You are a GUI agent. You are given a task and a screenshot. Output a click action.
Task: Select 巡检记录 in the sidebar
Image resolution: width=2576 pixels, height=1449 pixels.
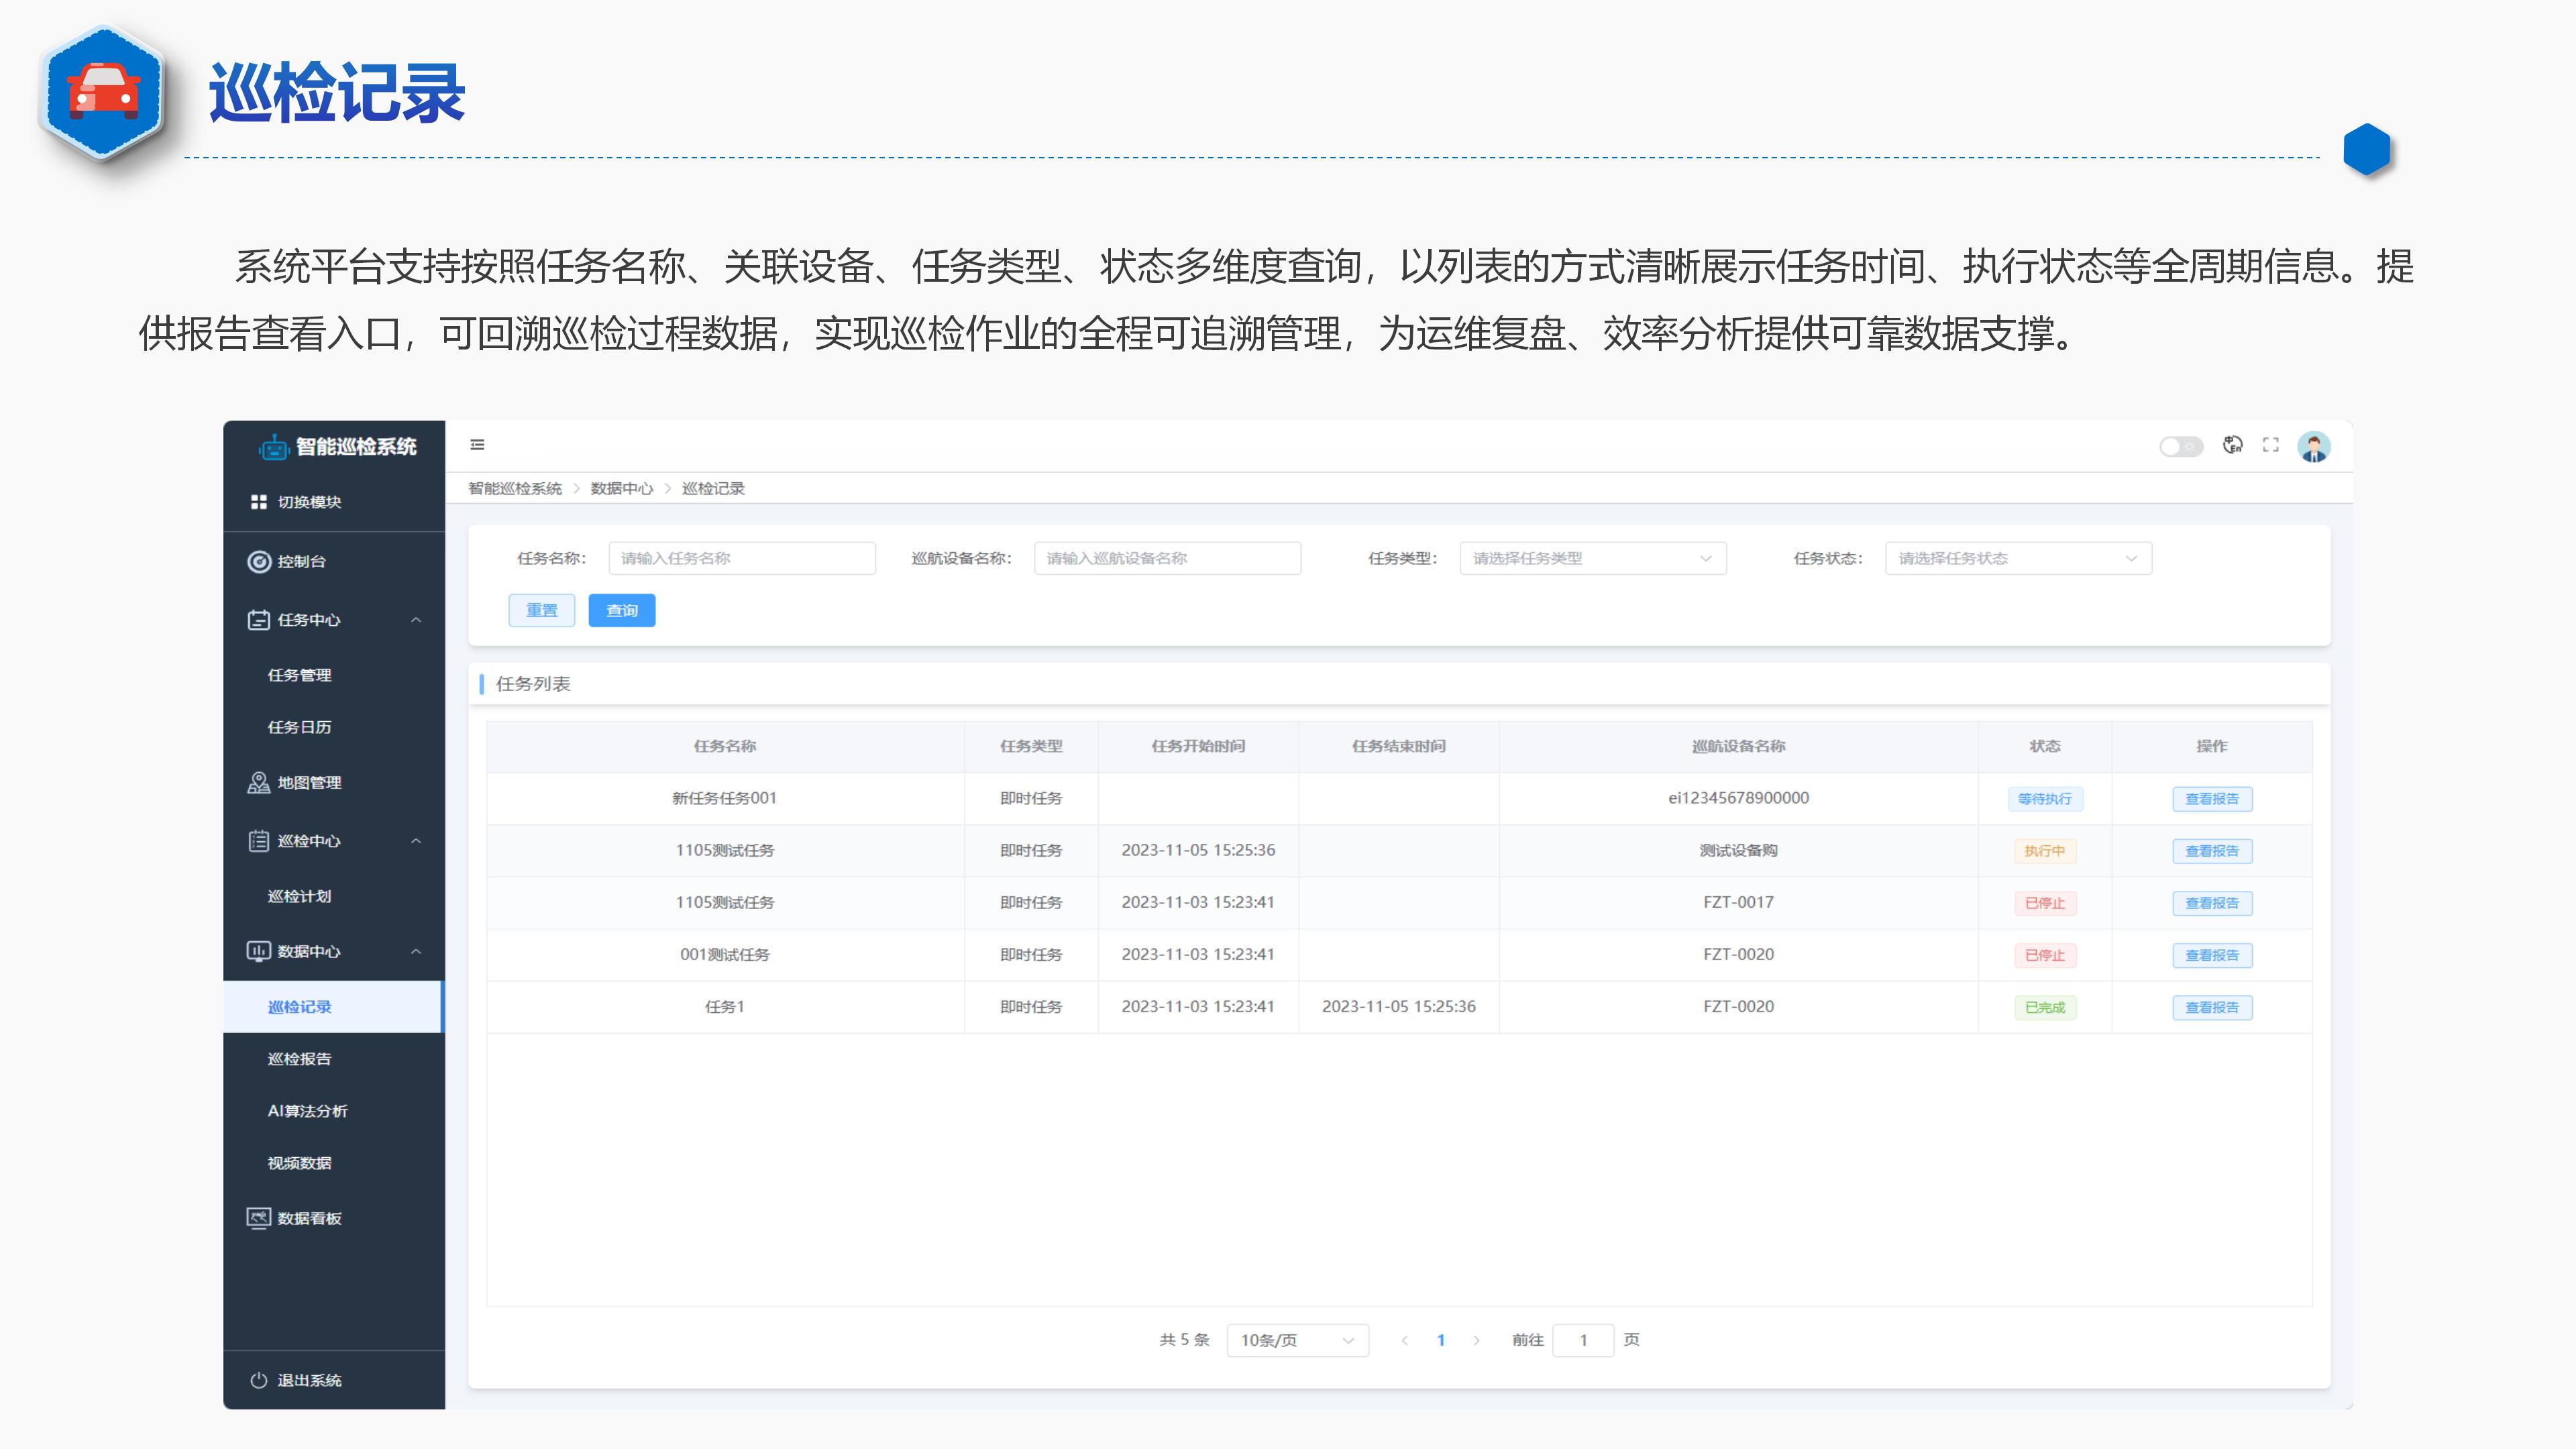click(334, 1007)
